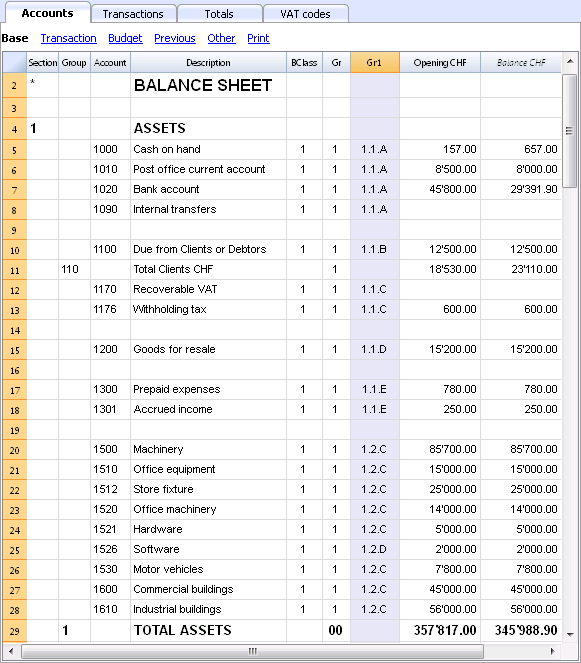Click the TOTAL ASSETS cell
Screen dimensions: 581x663
click(208, 630)
